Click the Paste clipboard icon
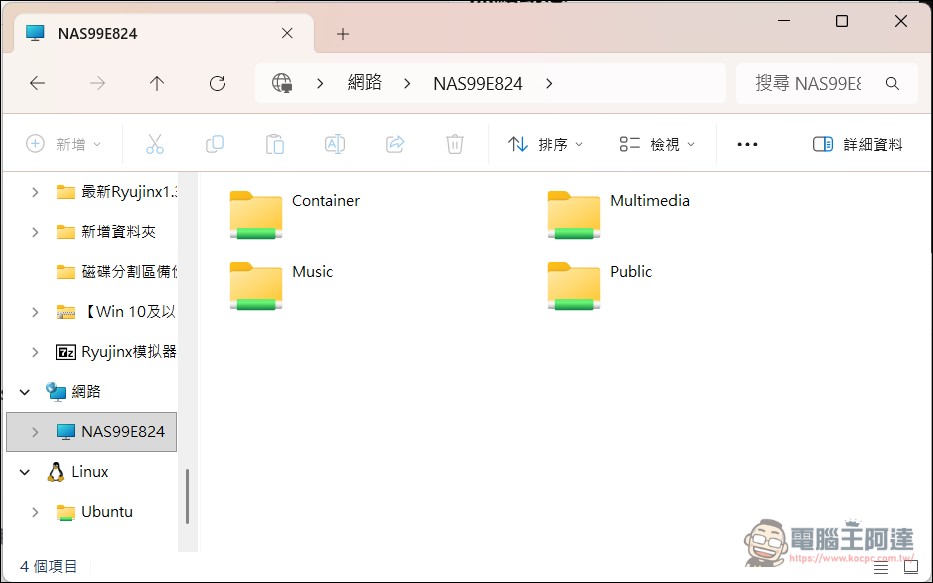Screen dimensions: 933x583 [x=274, y=144]
